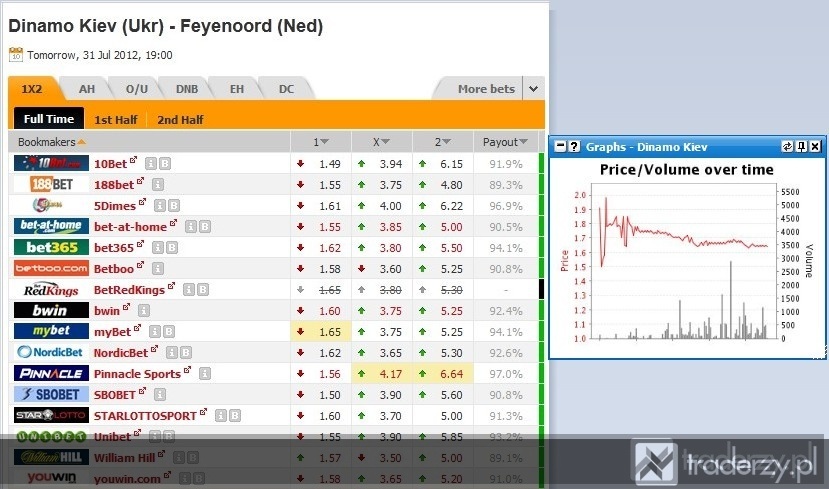
Task: Open the help icon in Graphs window
Action: click(x=574, y=146)
